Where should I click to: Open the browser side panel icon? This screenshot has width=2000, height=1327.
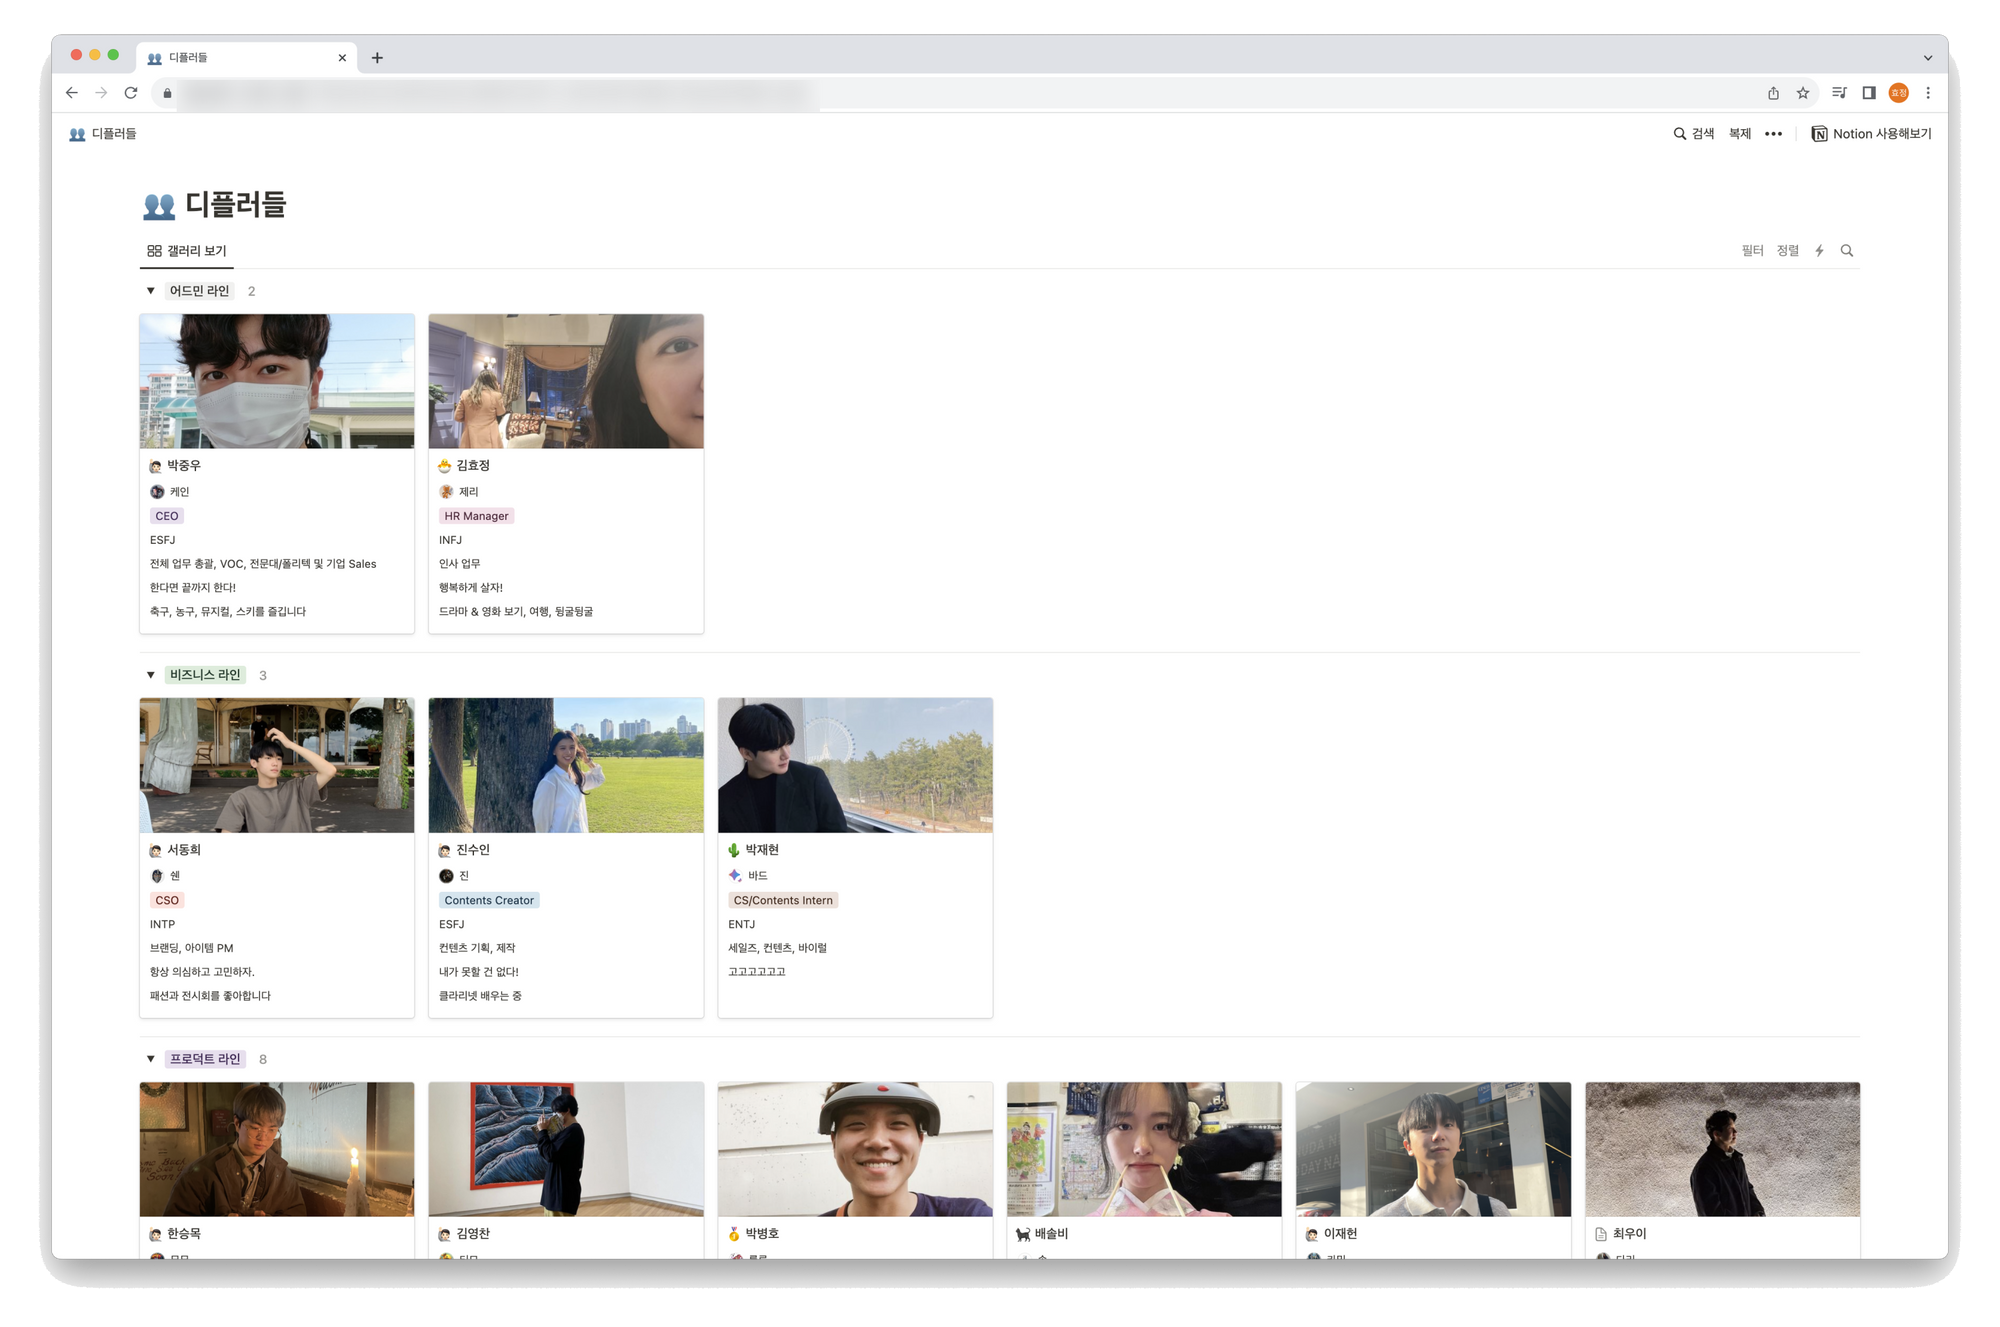pos(1868,93)
